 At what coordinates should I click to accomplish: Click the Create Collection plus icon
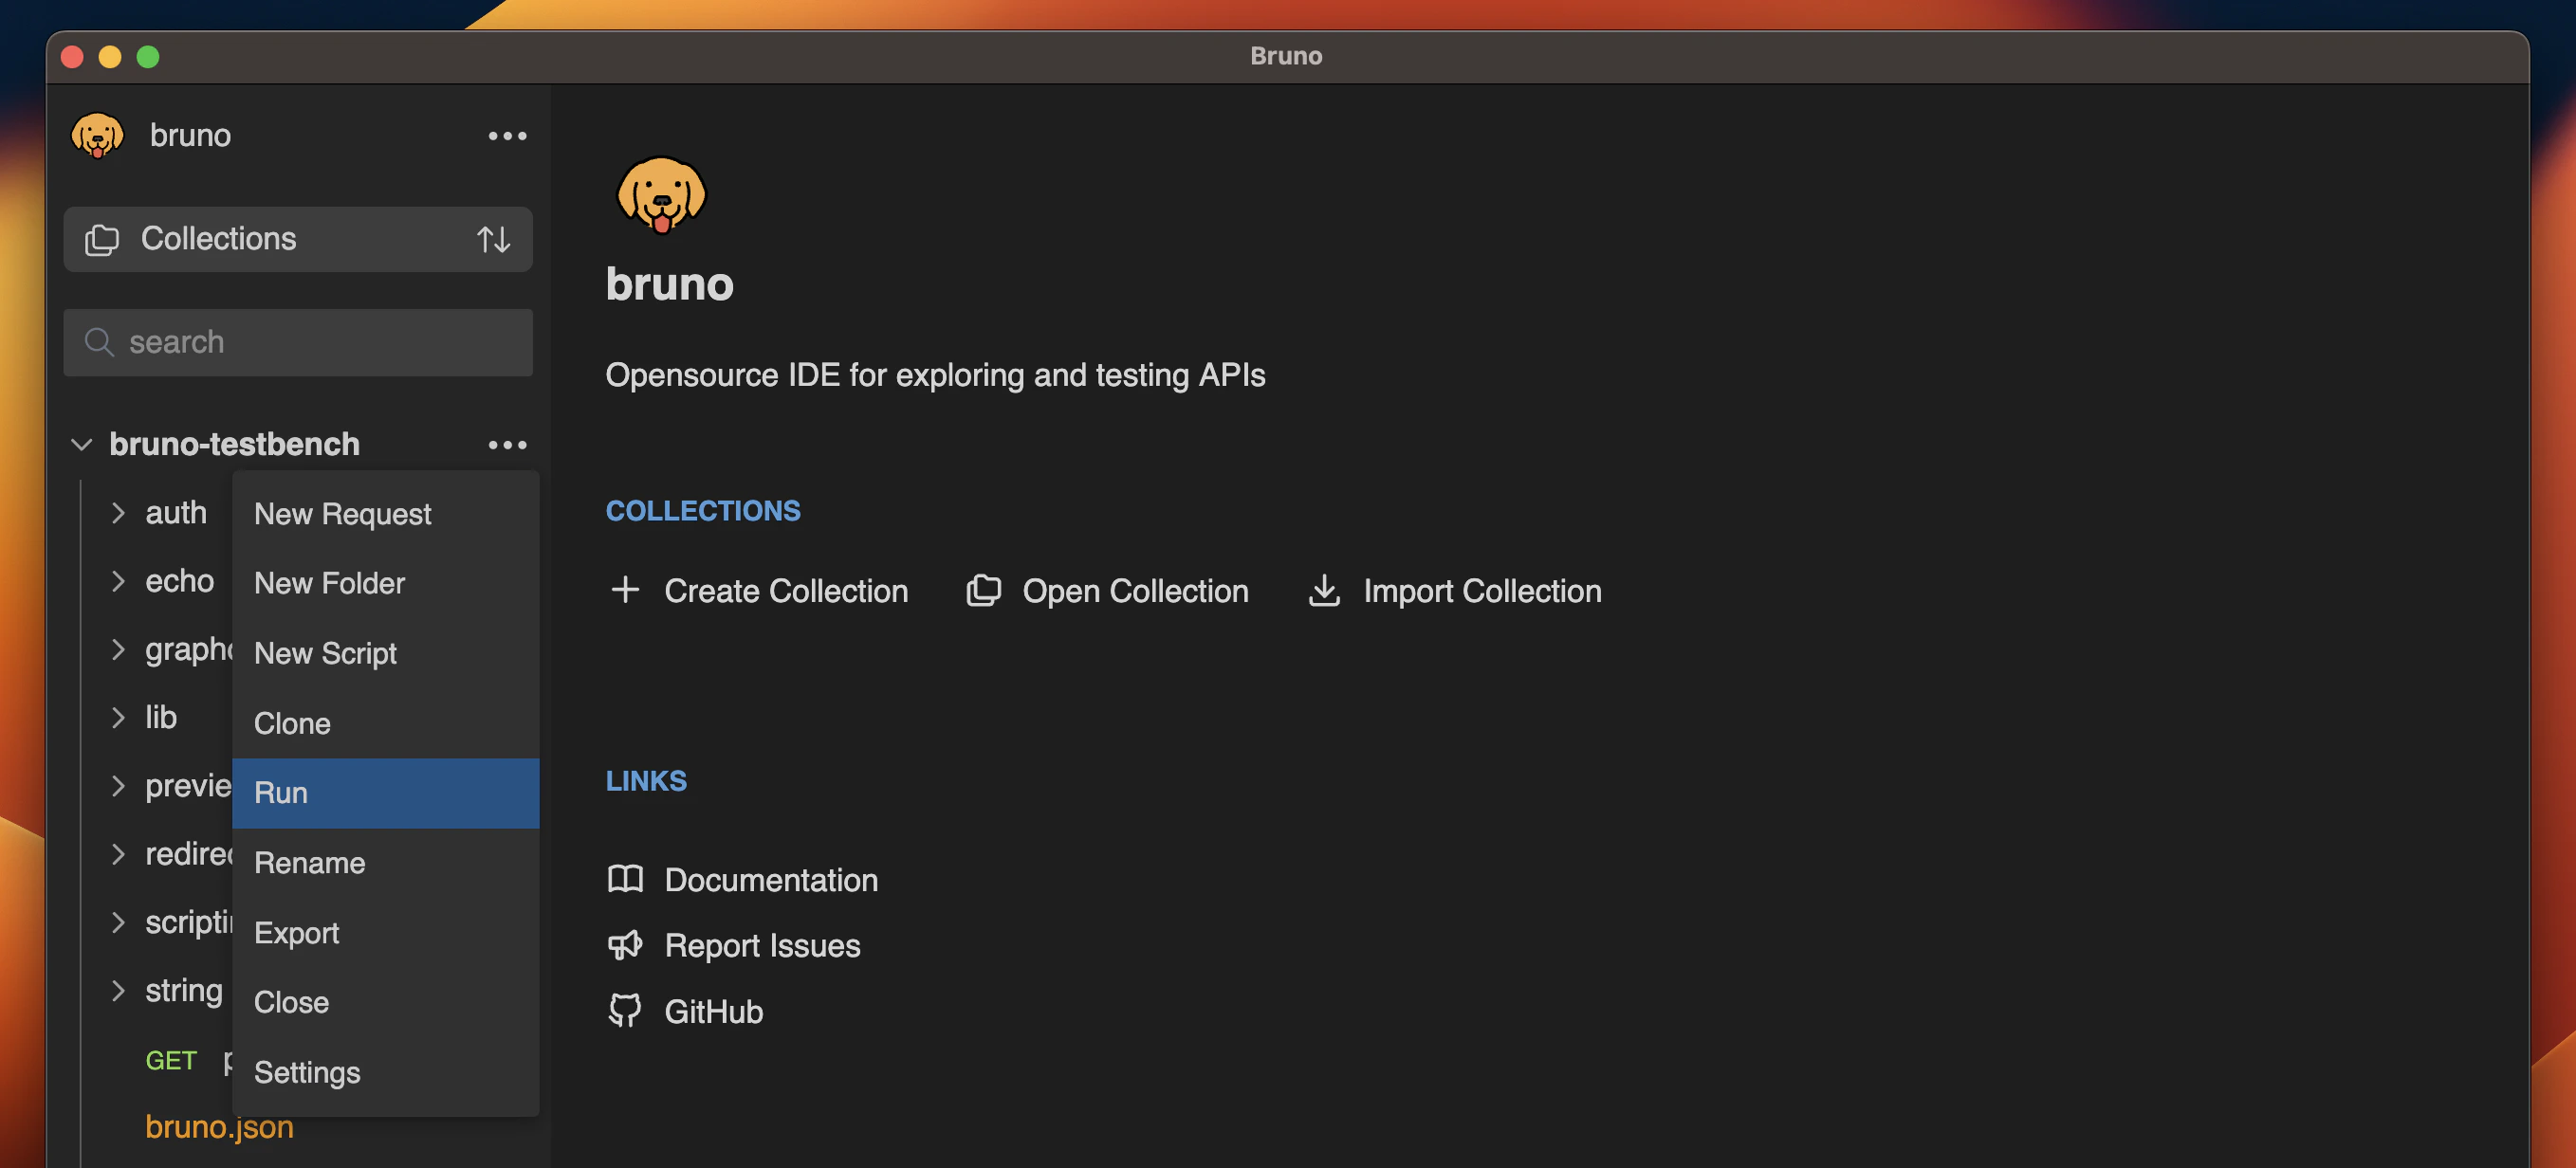[x=625, y=590]
